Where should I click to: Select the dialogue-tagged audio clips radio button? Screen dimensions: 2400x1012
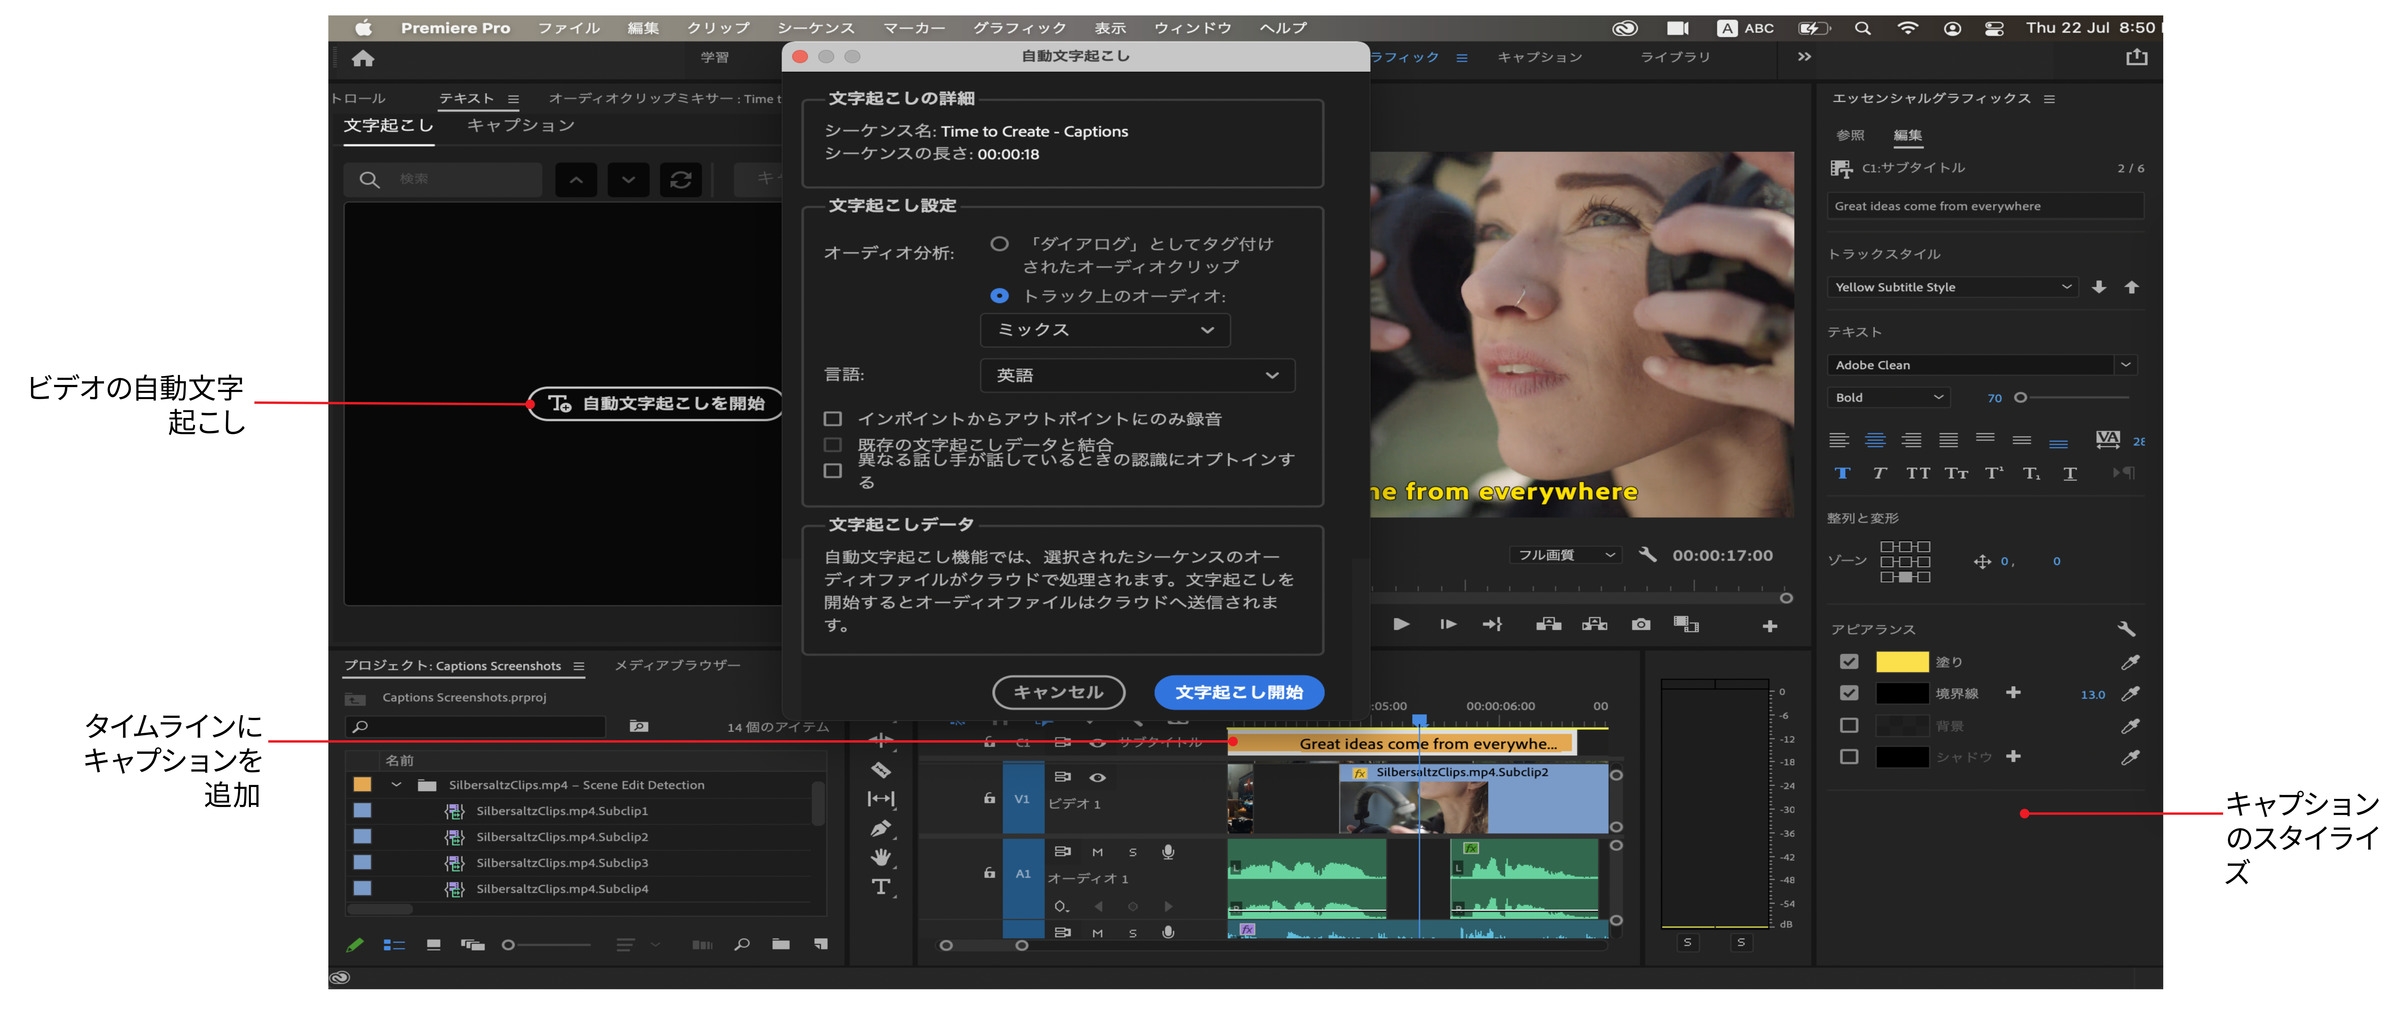point(999,244)
